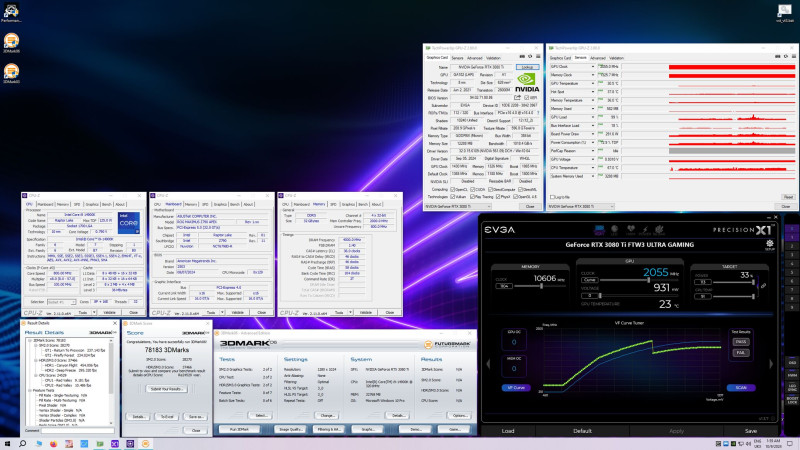Screen dimensions: 800x450
Task: Click the NVIDIA logo in GPU-Z
Action: pyautogui.click(x=527, y=83)
